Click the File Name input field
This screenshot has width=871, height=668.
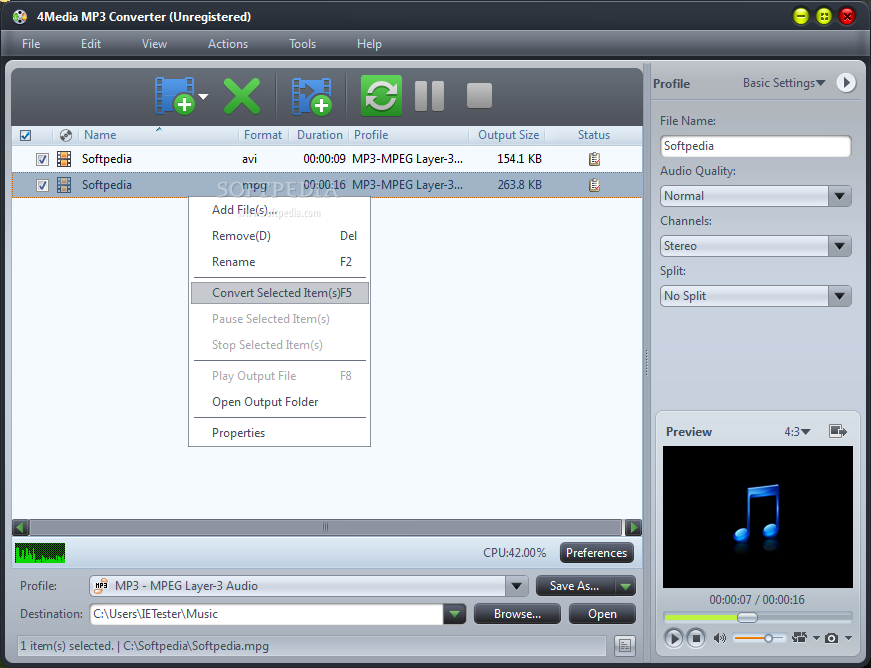click(755, 146)
